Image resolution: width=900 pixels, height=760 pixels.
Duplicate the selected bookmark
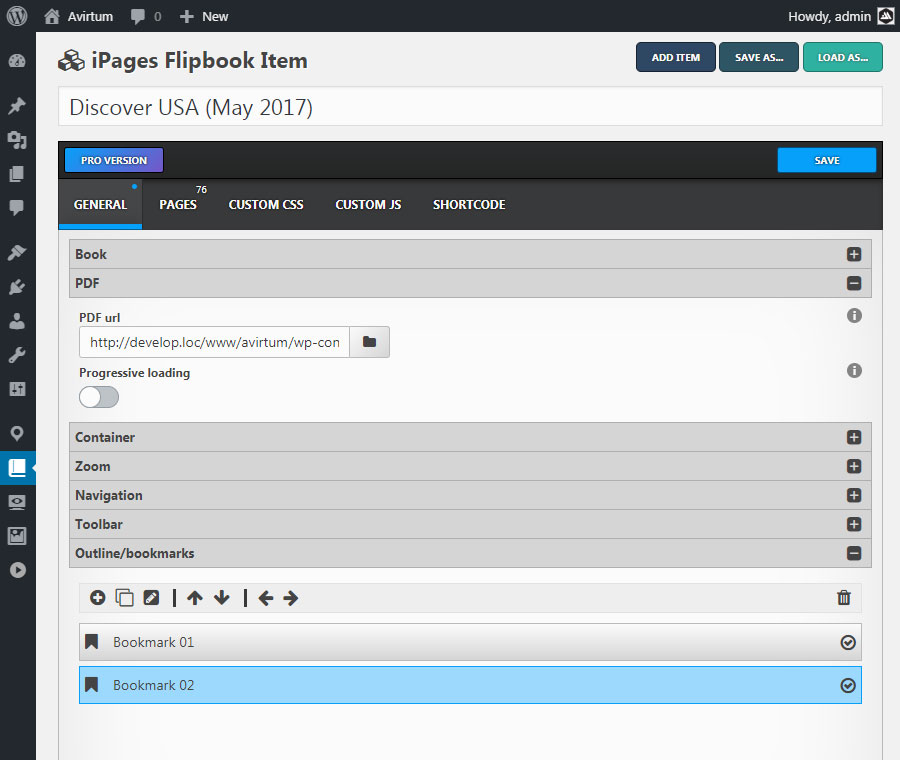[125, 598]
